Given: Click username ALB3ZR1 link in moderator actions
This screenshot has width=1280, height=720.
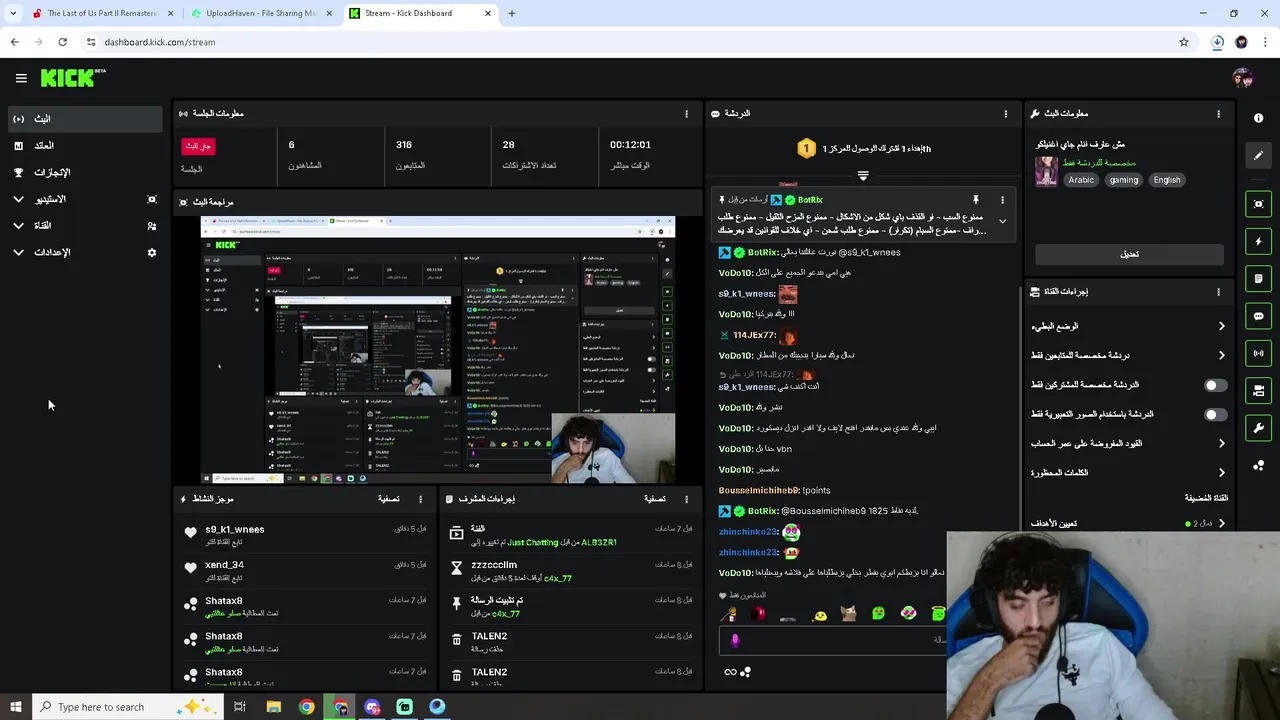Looking at the screenshot, I should pyautogui.click(x=598, y=543).
